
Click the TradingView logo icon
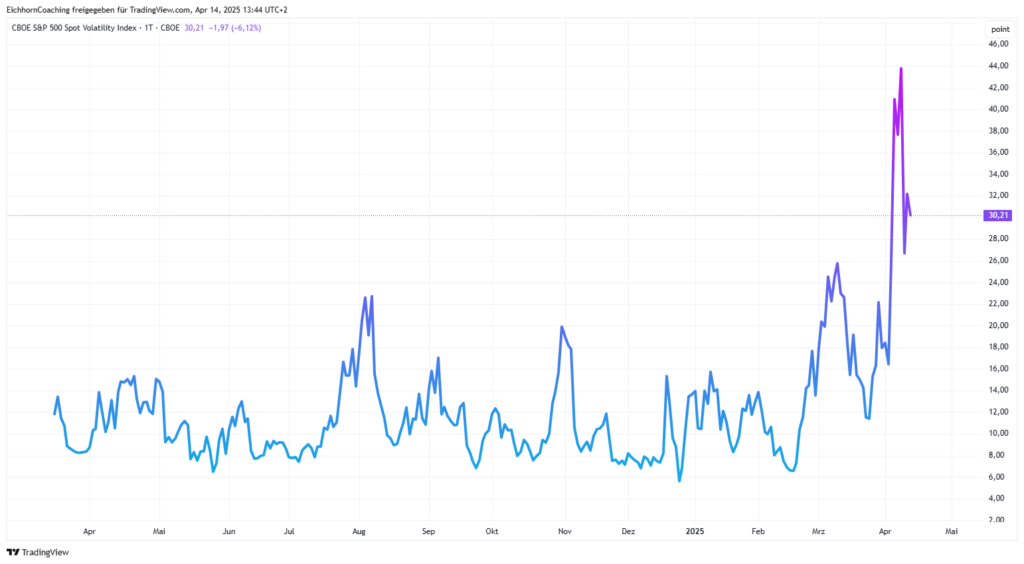(x=12, y=552)
